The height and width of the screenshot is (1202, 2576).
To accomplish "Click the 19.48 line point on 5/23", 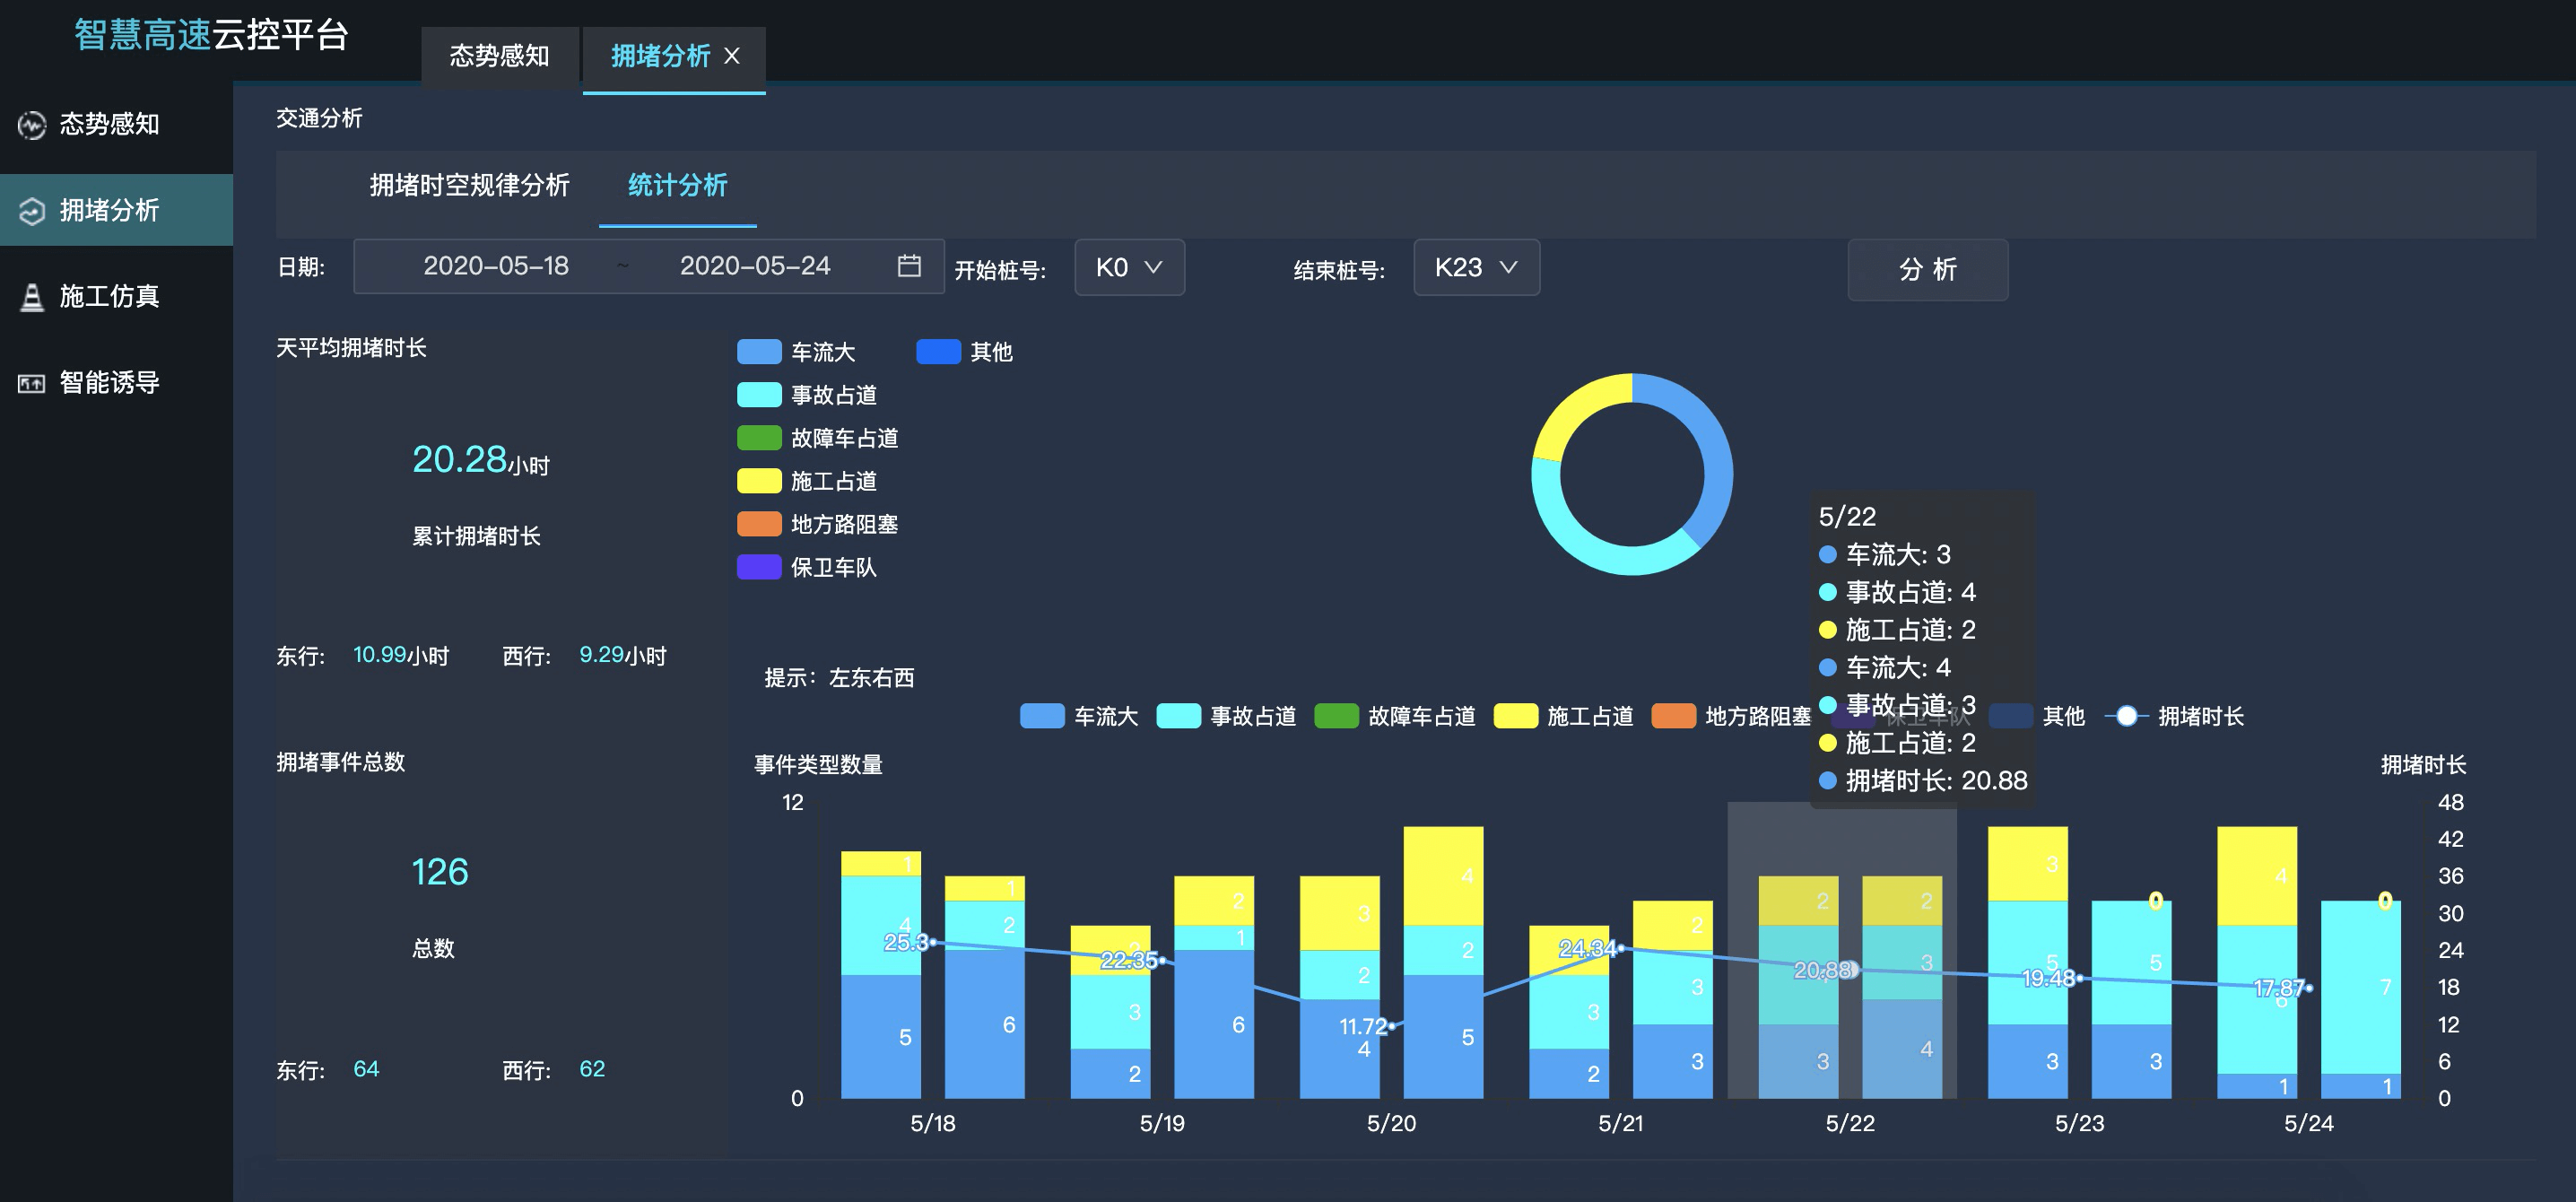I will 2081,978.
